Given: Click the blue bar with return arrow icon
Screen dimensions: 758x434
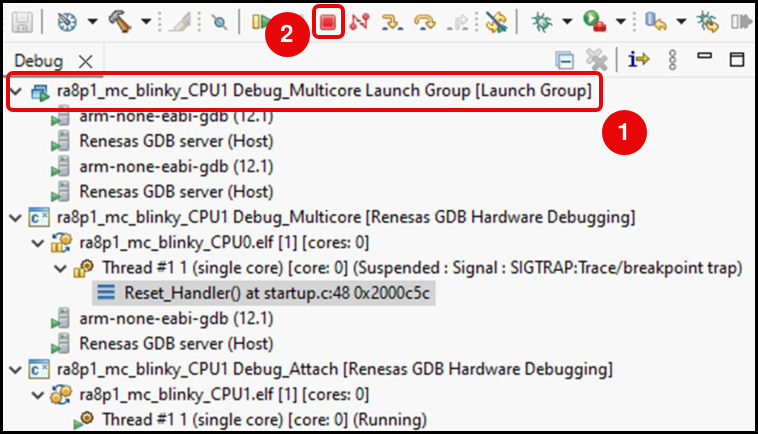Looking at the screenshot, I should [x=656, y=22].
